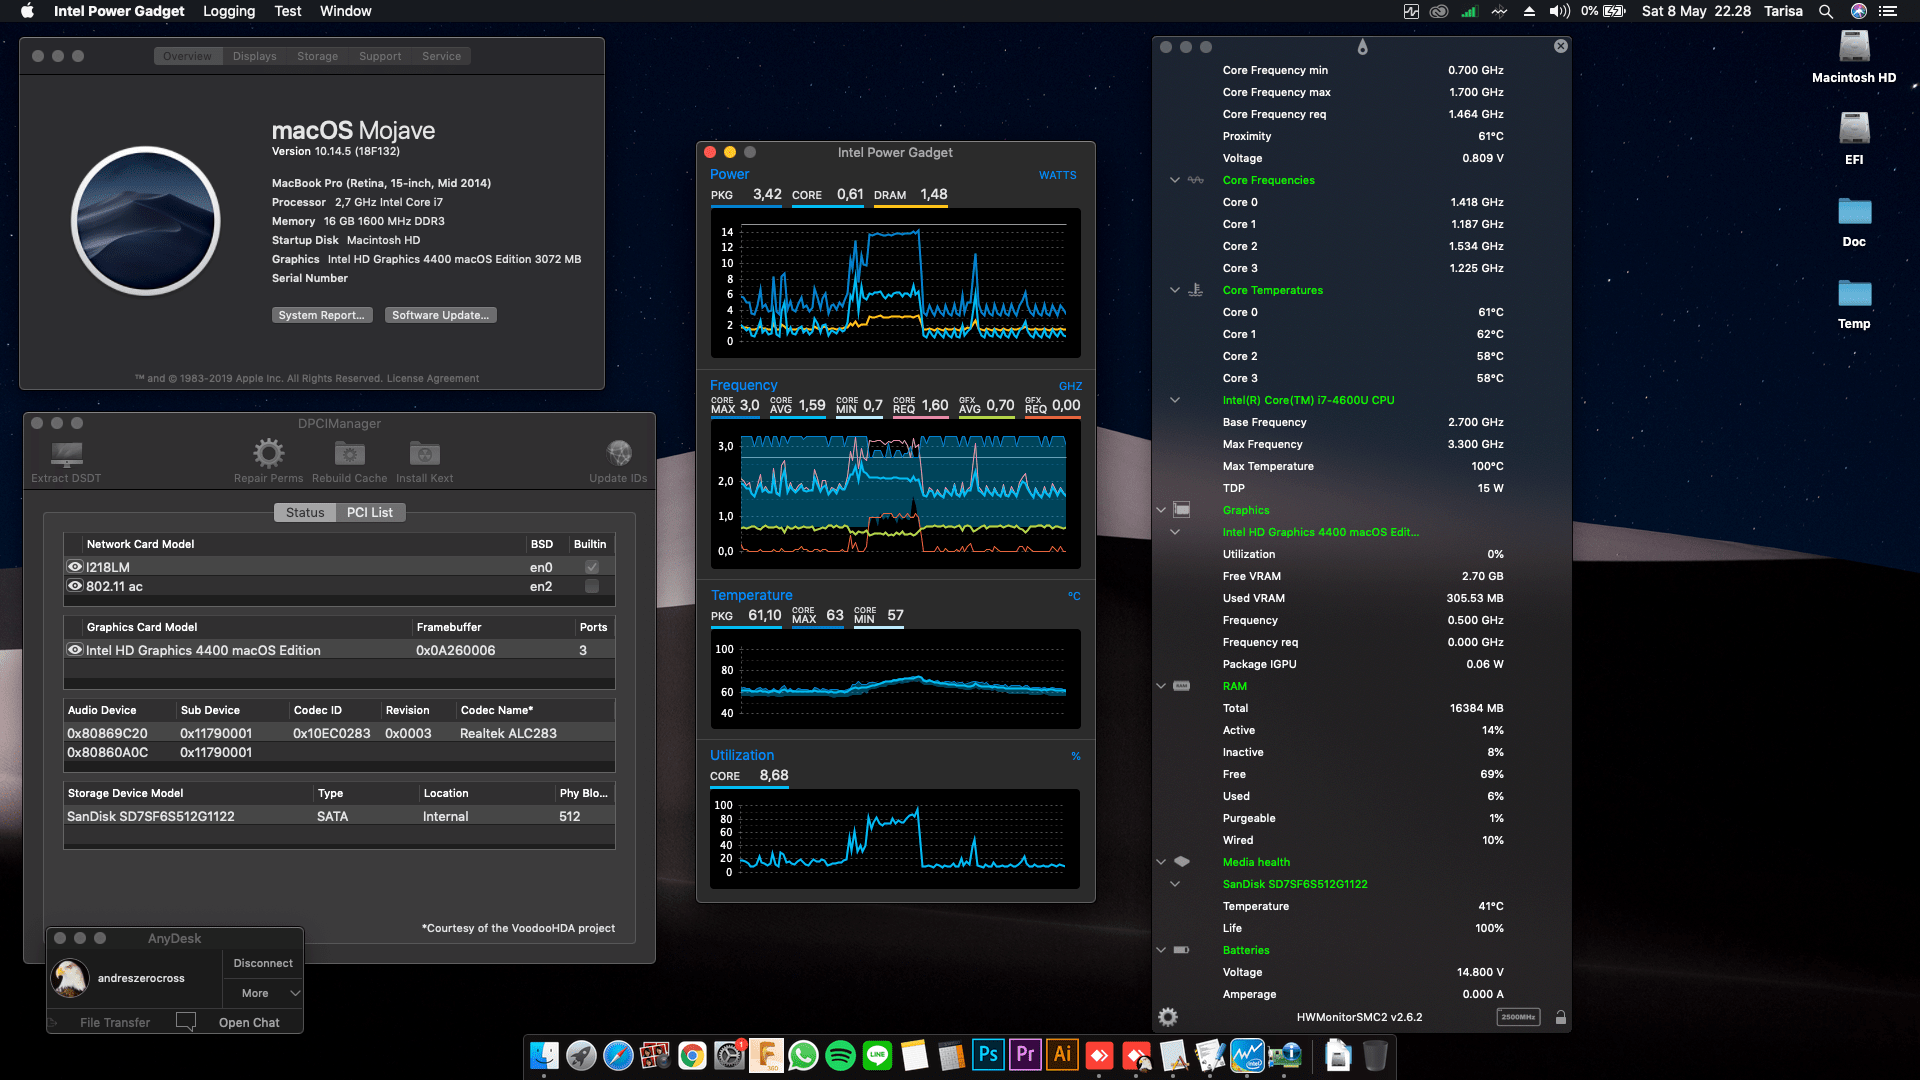Launch Illustrator from the Dock
The image size is (1920, 1080).
1062,1056
